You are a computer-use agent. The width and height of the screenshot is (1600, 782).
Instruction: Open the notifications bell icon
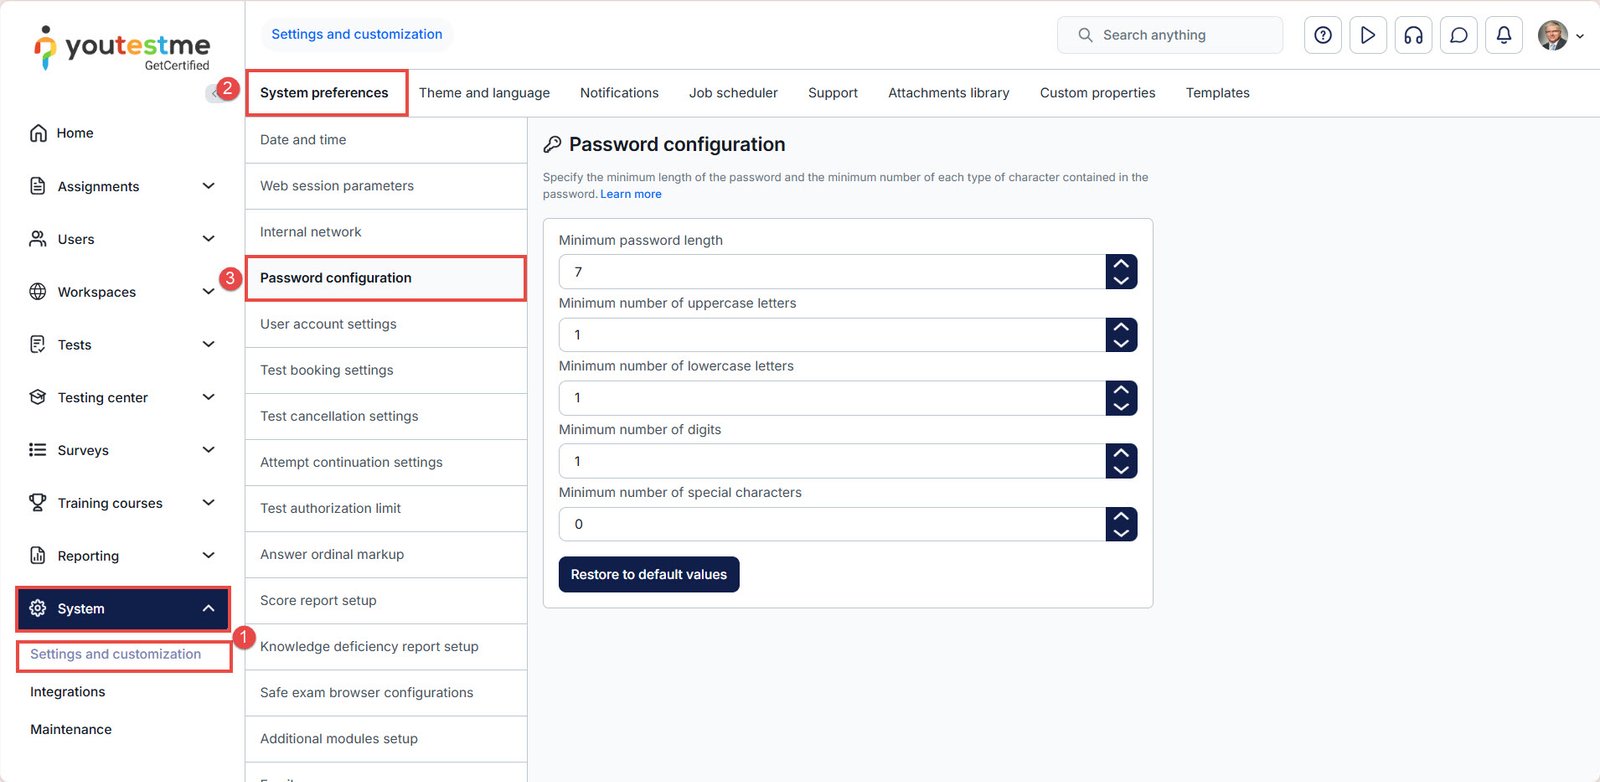[x=1504, y=35]
